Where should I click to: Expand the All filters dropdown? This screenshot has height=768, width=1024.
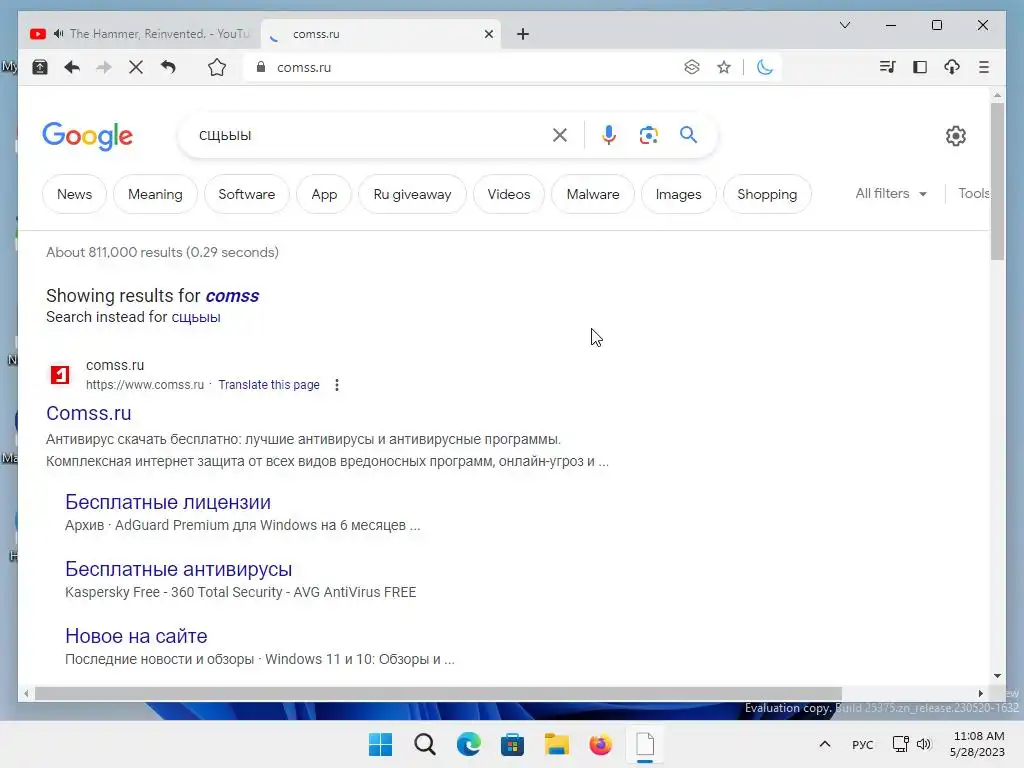[891, 193]
